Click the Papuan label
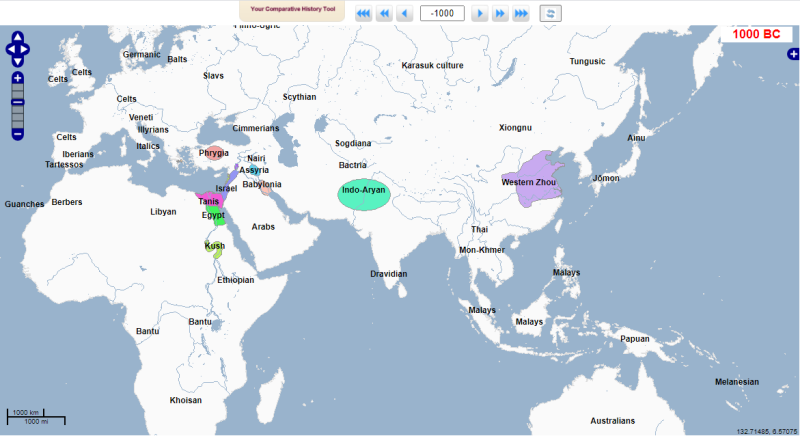This screenshot has width=800, height=436. coord(635,339)
